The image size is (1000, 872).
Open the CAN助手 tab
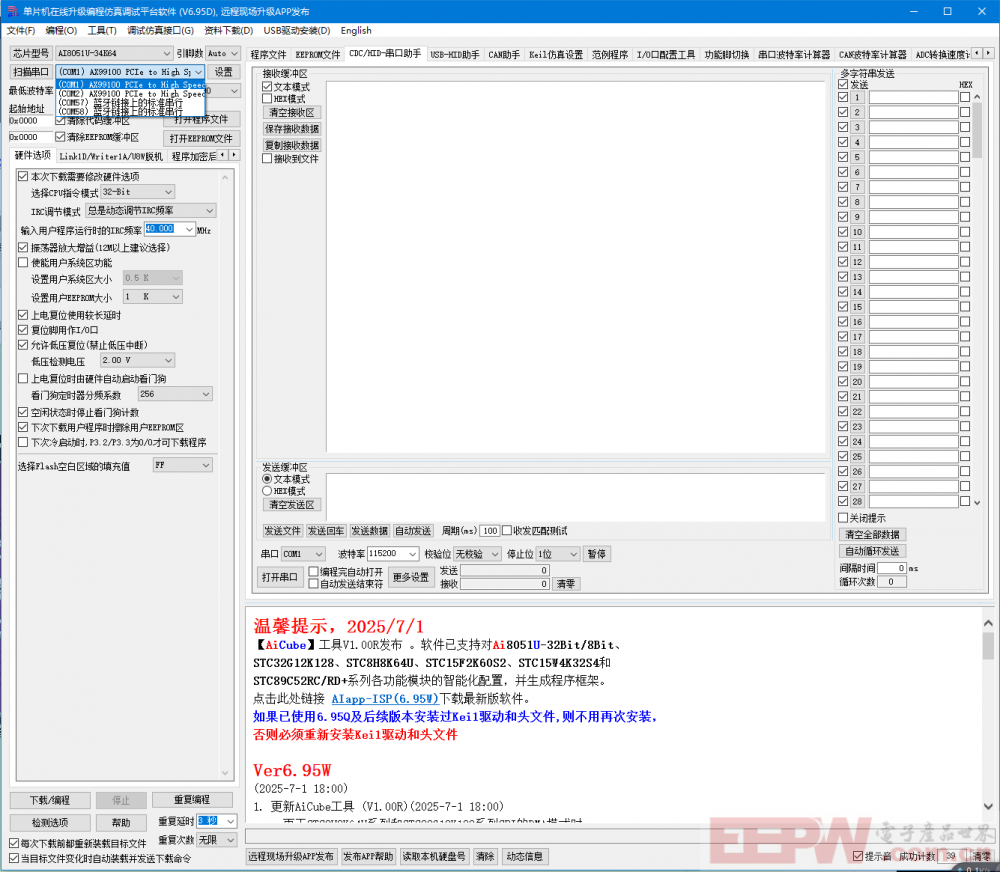pyautogui.click(x=504, y=54)
